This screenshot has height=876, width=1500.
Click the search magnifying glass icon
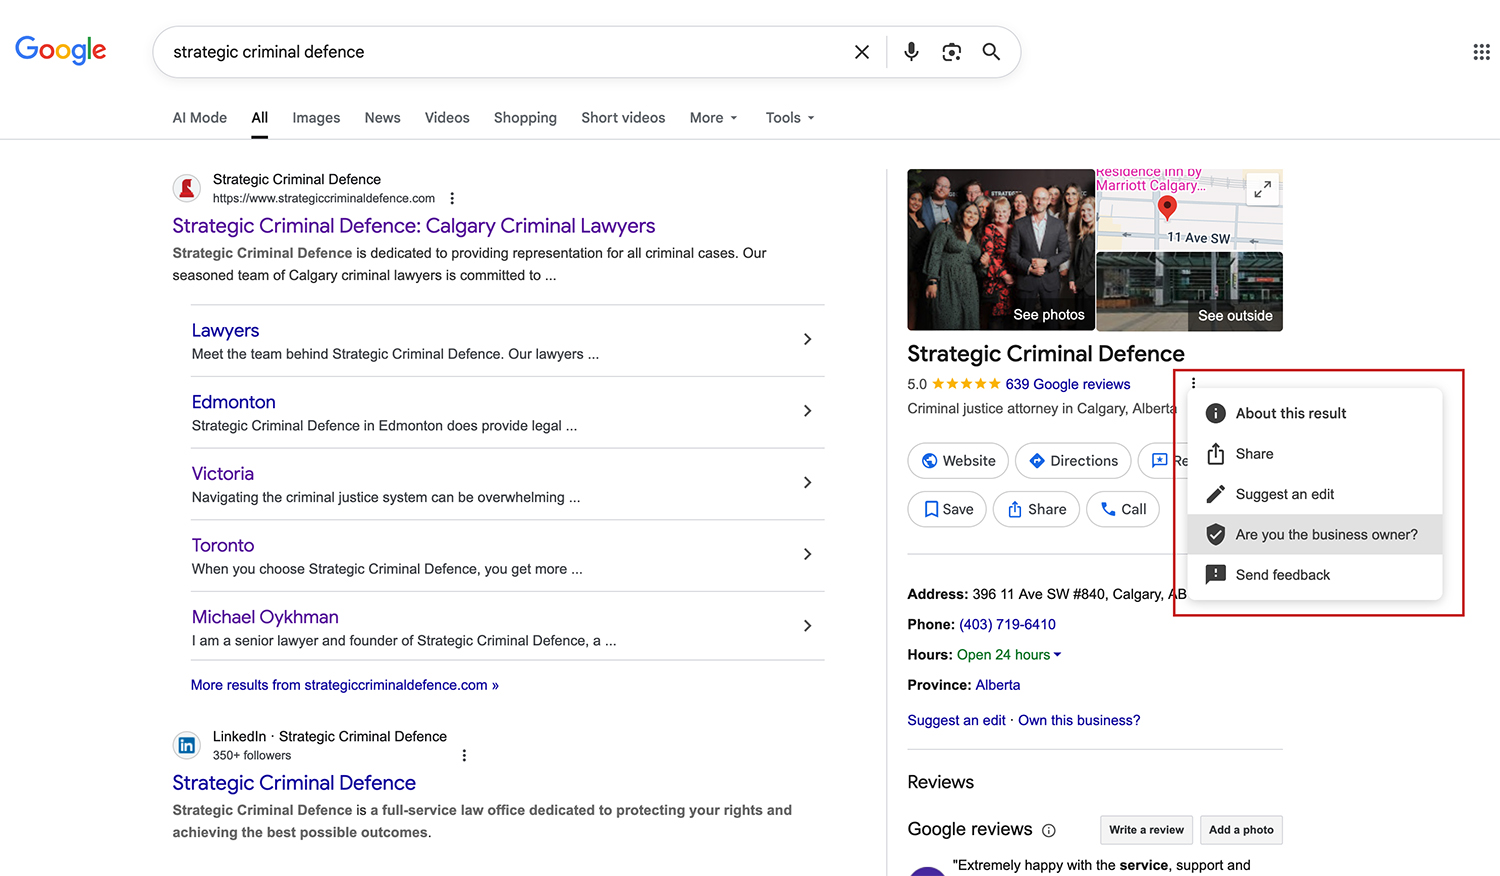pos(991,51)
